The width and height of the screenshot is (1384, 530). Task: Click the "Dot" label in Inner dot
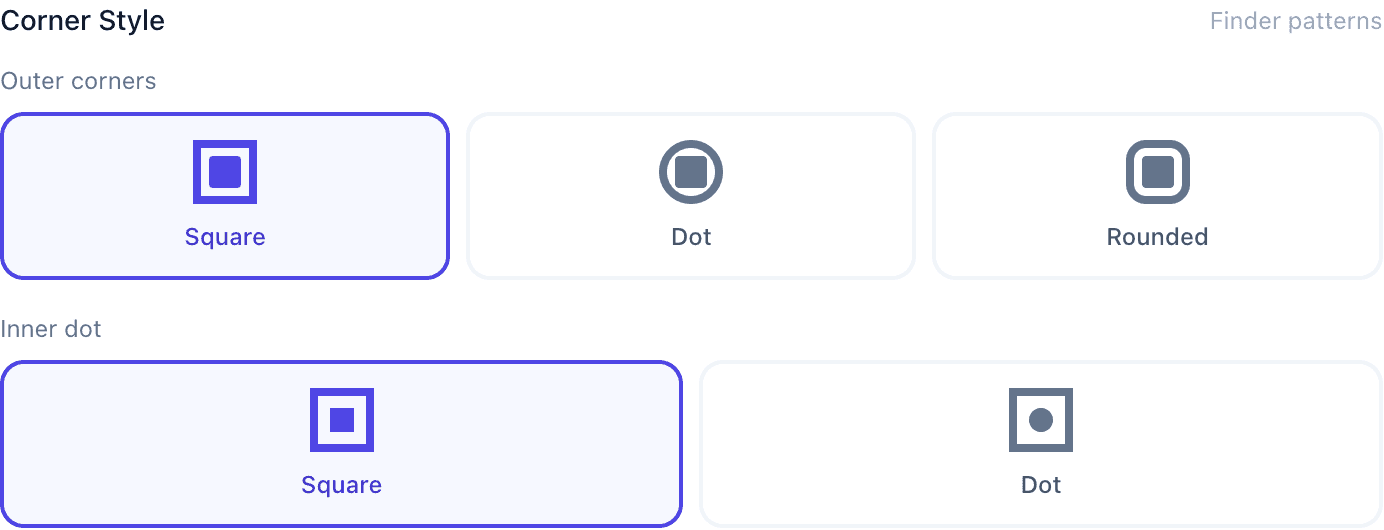[1041, 485]
